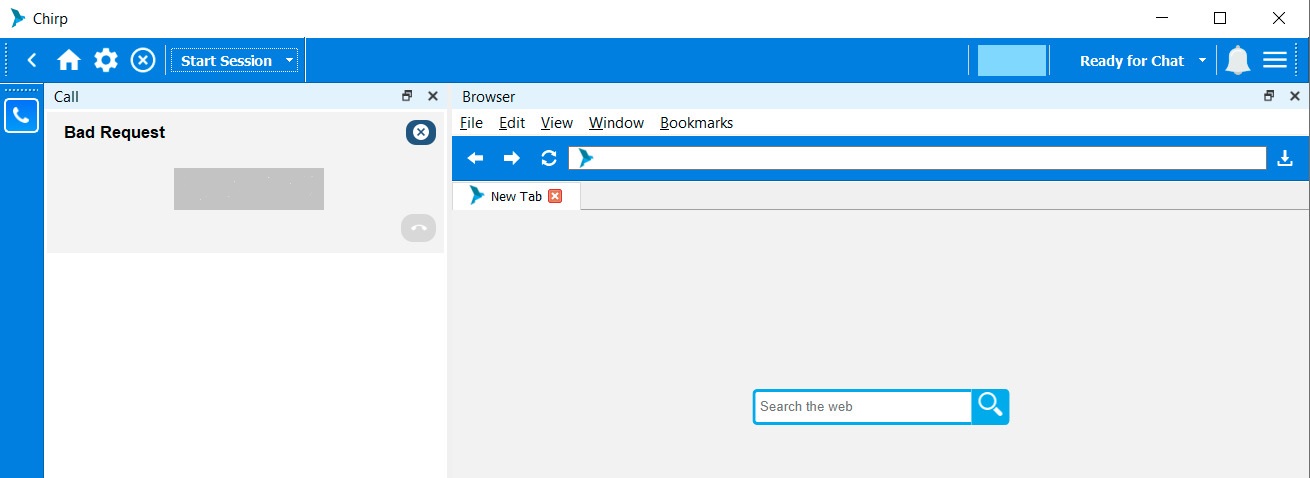This screenshot has width=1310, height=478.
Task: Open the browser downloads icon
Action: [1286, 158]
